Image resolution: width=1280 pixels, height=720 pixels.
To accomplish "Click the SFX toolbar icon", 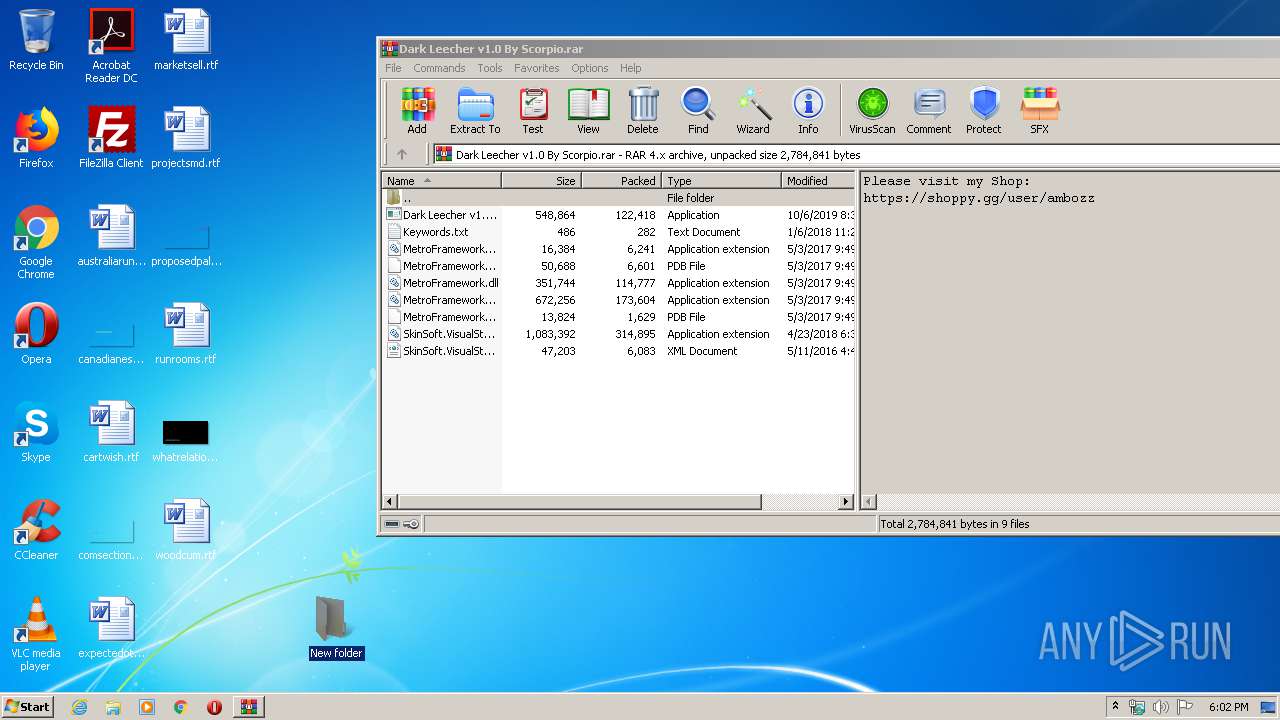I will [x=1040, y=110].
